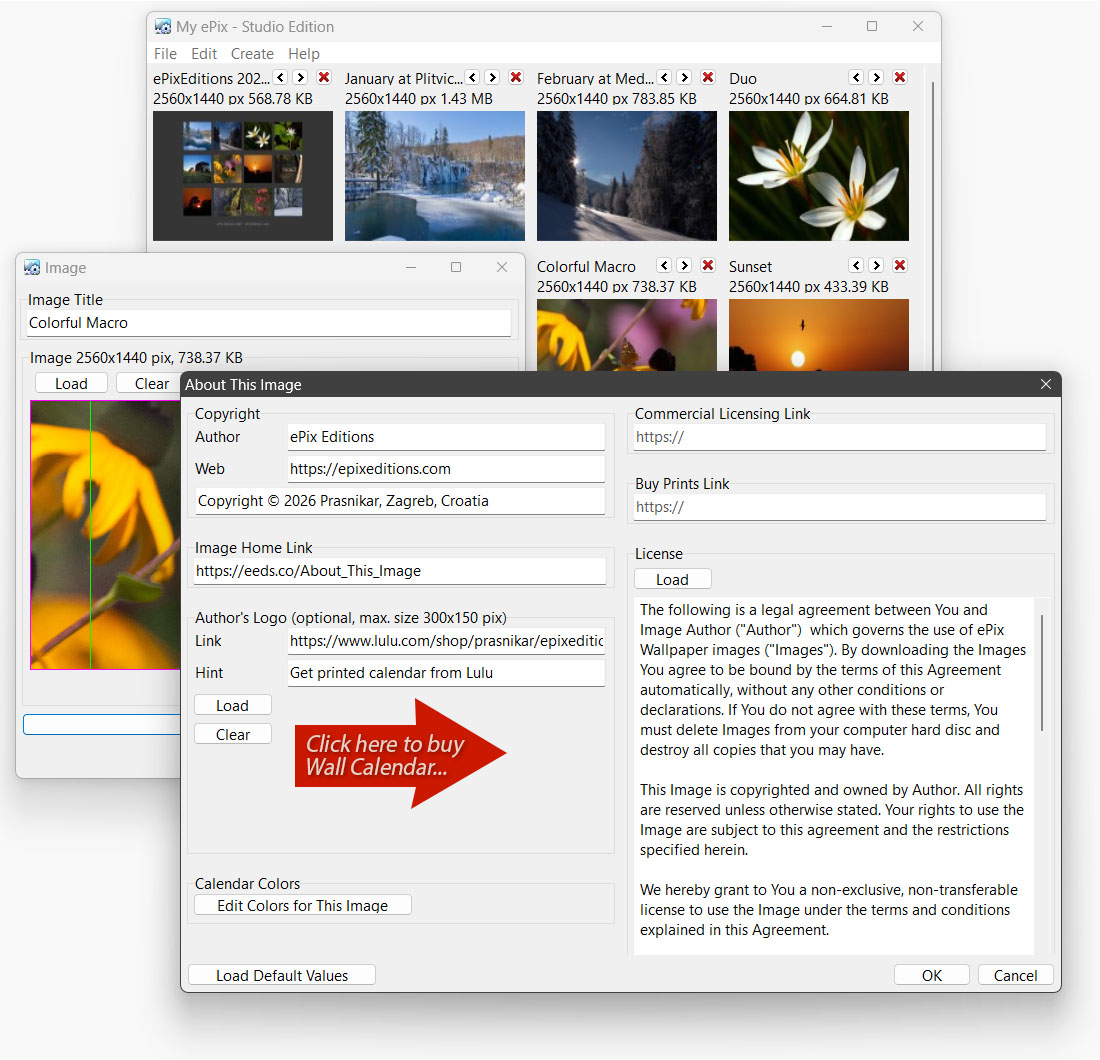This screenshot has width=1100, height=1060.
Task: Close the About This Image dialog
Action: point(1045,384)
